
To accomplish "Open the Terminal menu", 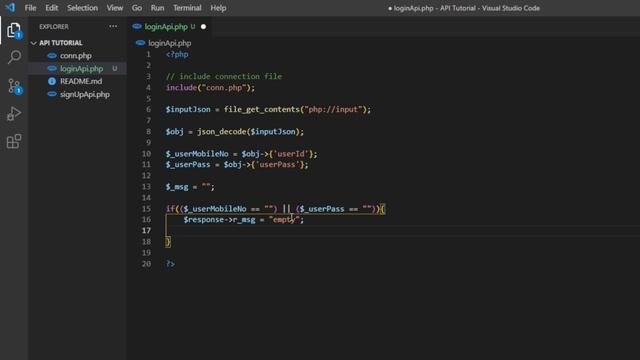I will click(x=187, y=8).
